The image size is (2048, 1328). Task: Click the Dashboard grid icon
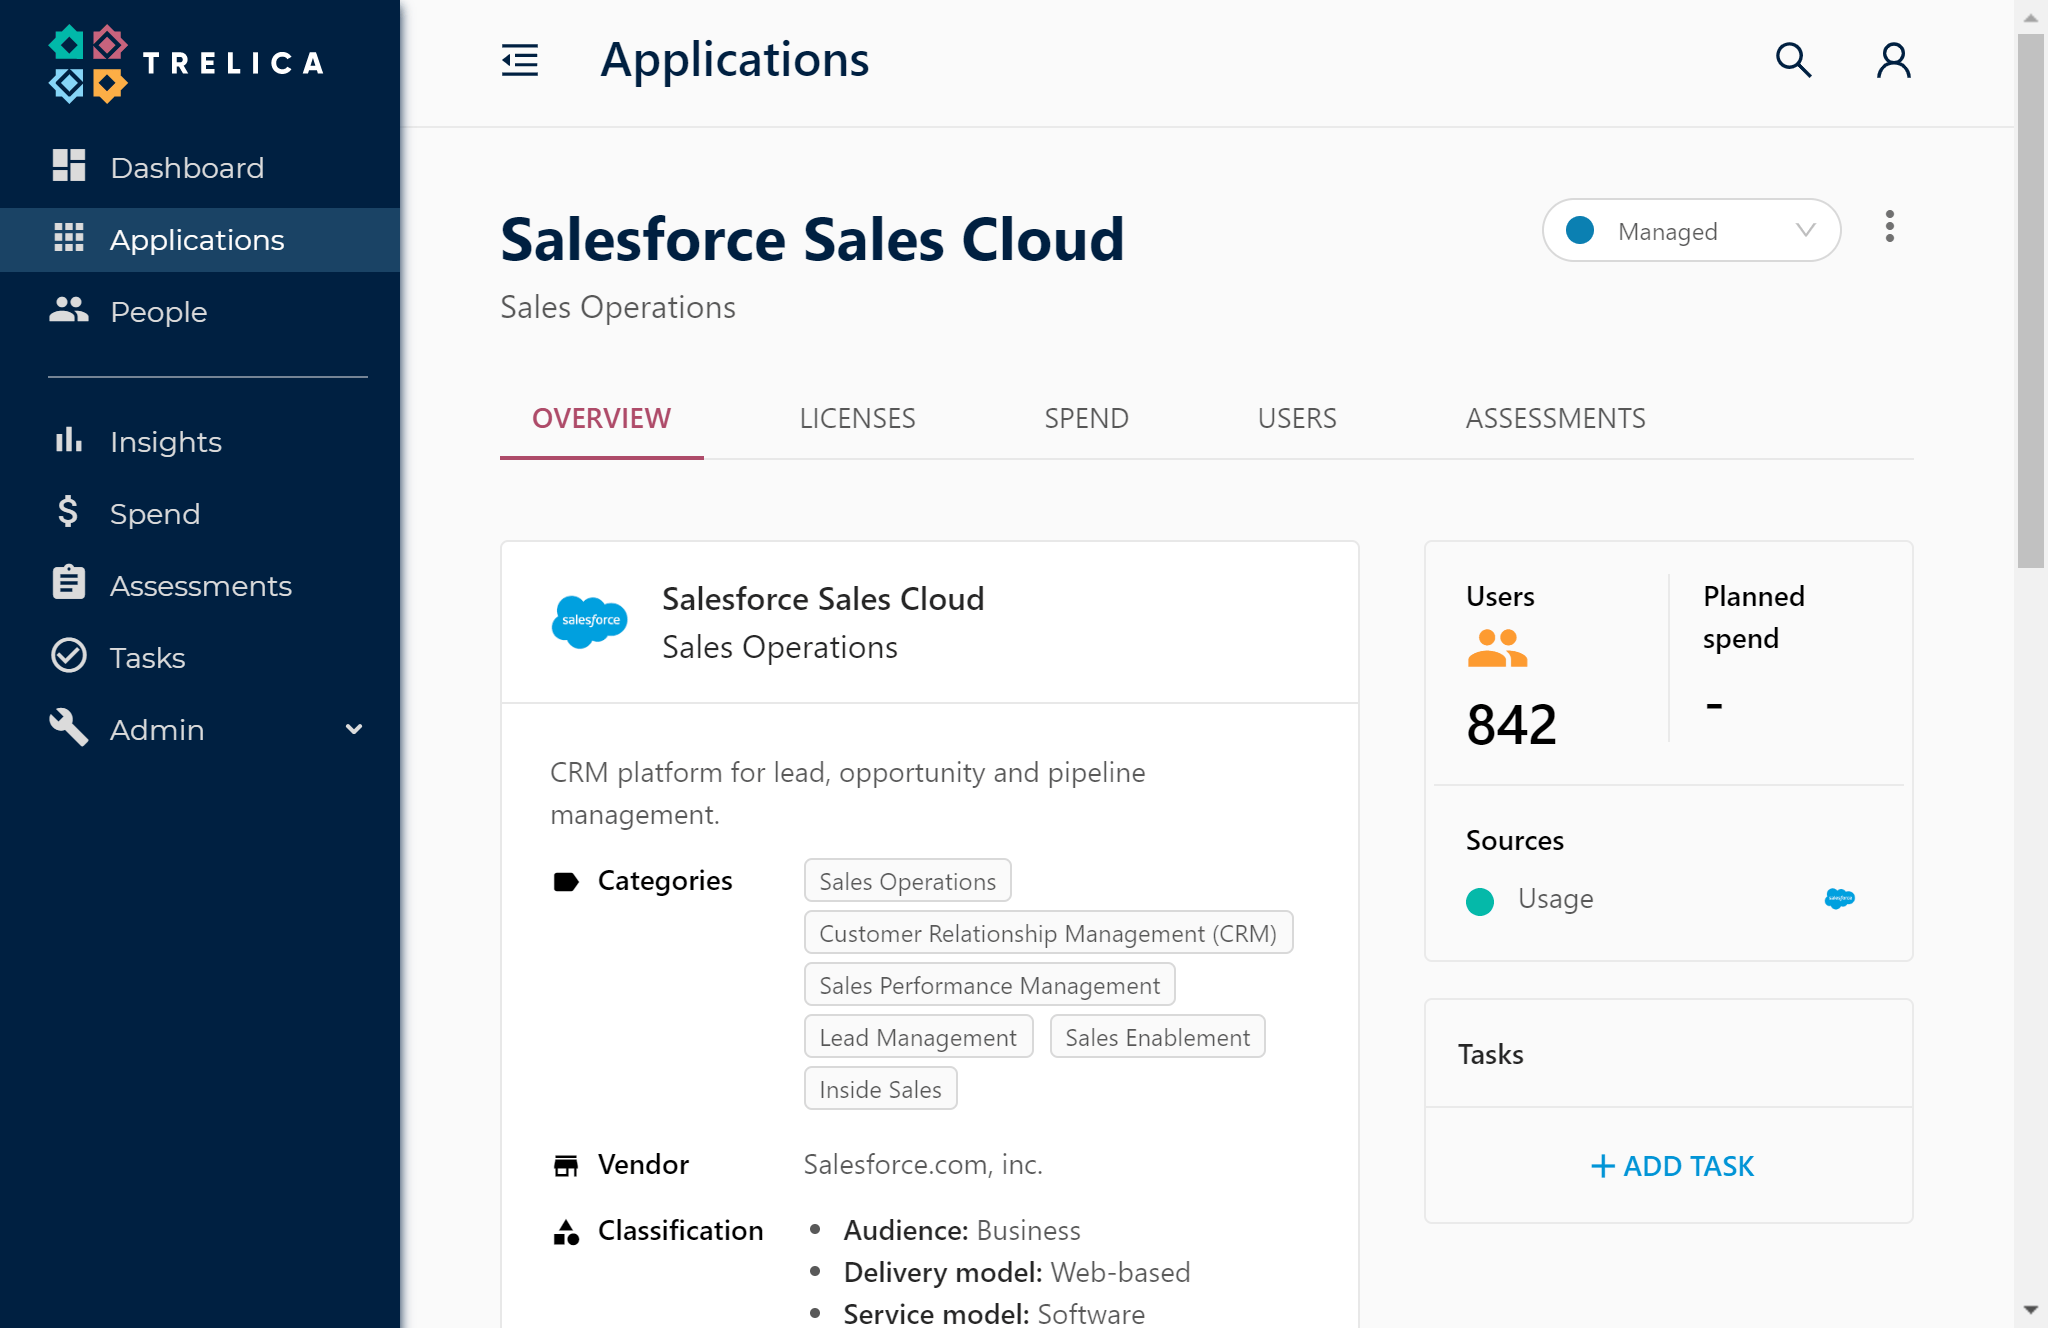point(68,166)
